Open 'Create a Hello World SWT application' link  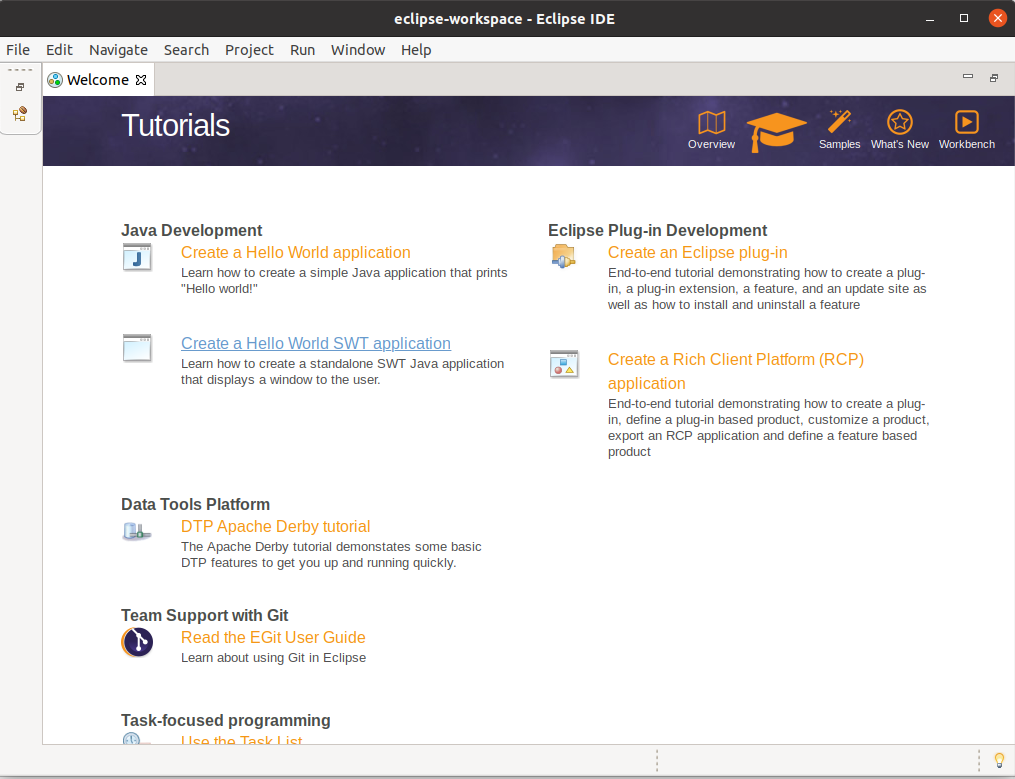[x=315, y=343]
